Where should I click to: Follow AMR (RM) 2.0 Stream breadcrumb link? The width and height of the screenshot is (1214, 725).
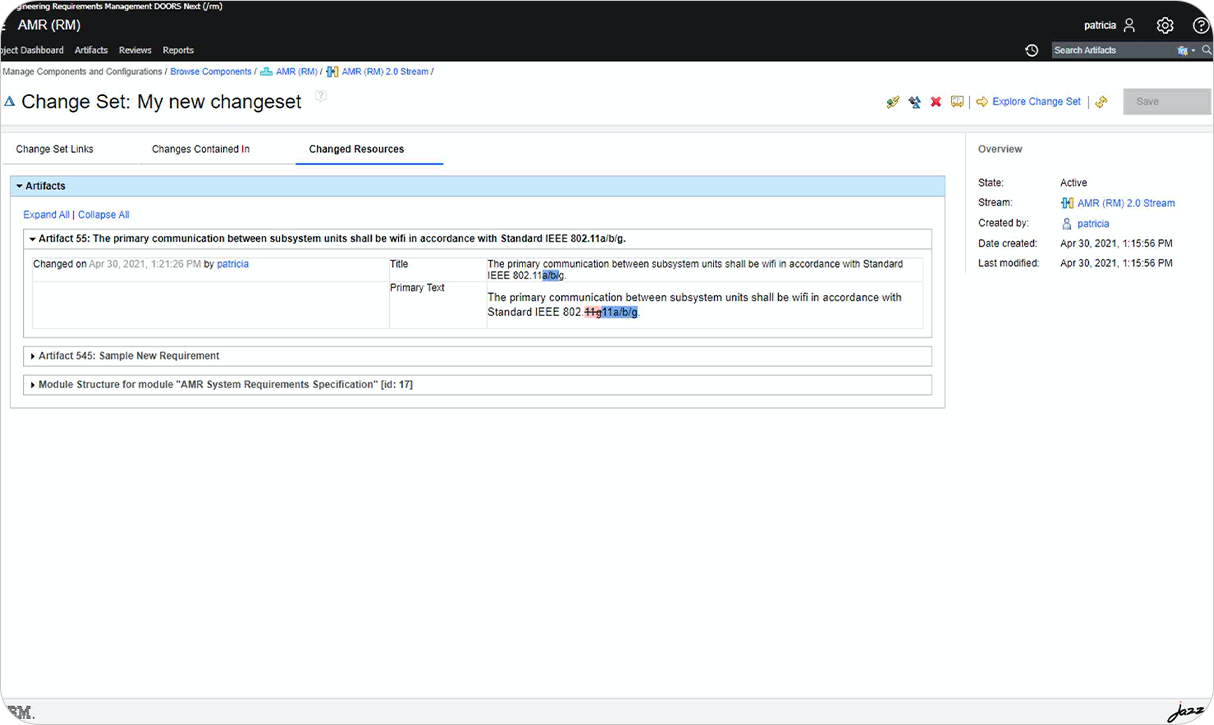tap(385, 72)
